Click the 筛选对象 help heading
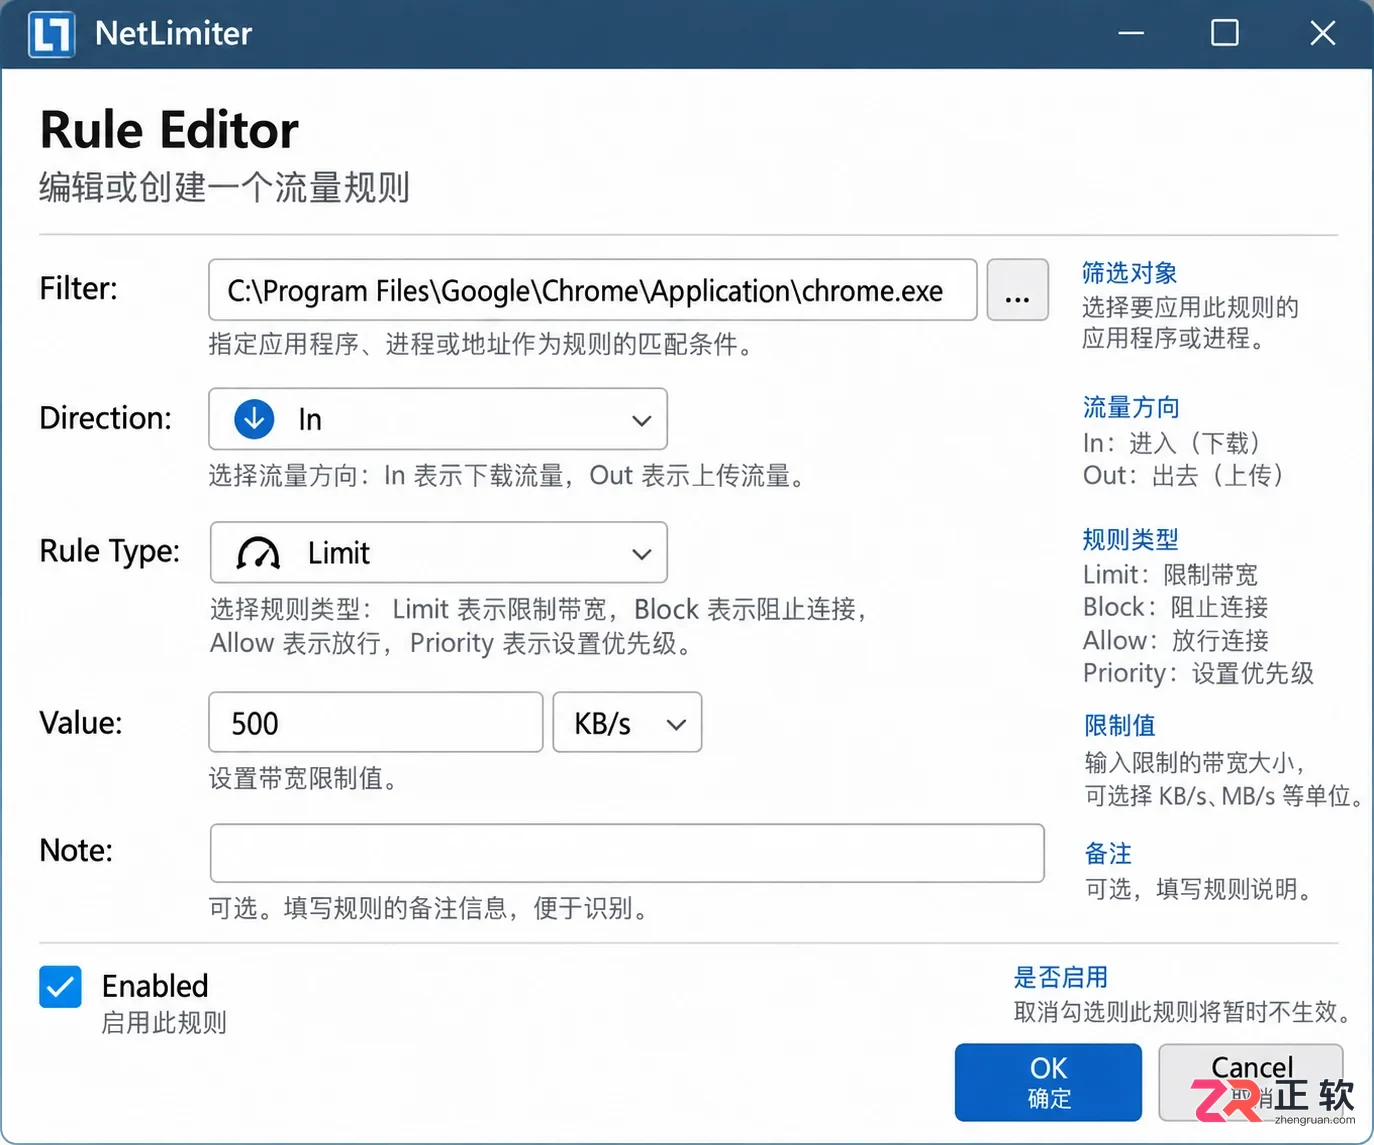This screenshot has width=1374, height=1145. pos(1130,272)
